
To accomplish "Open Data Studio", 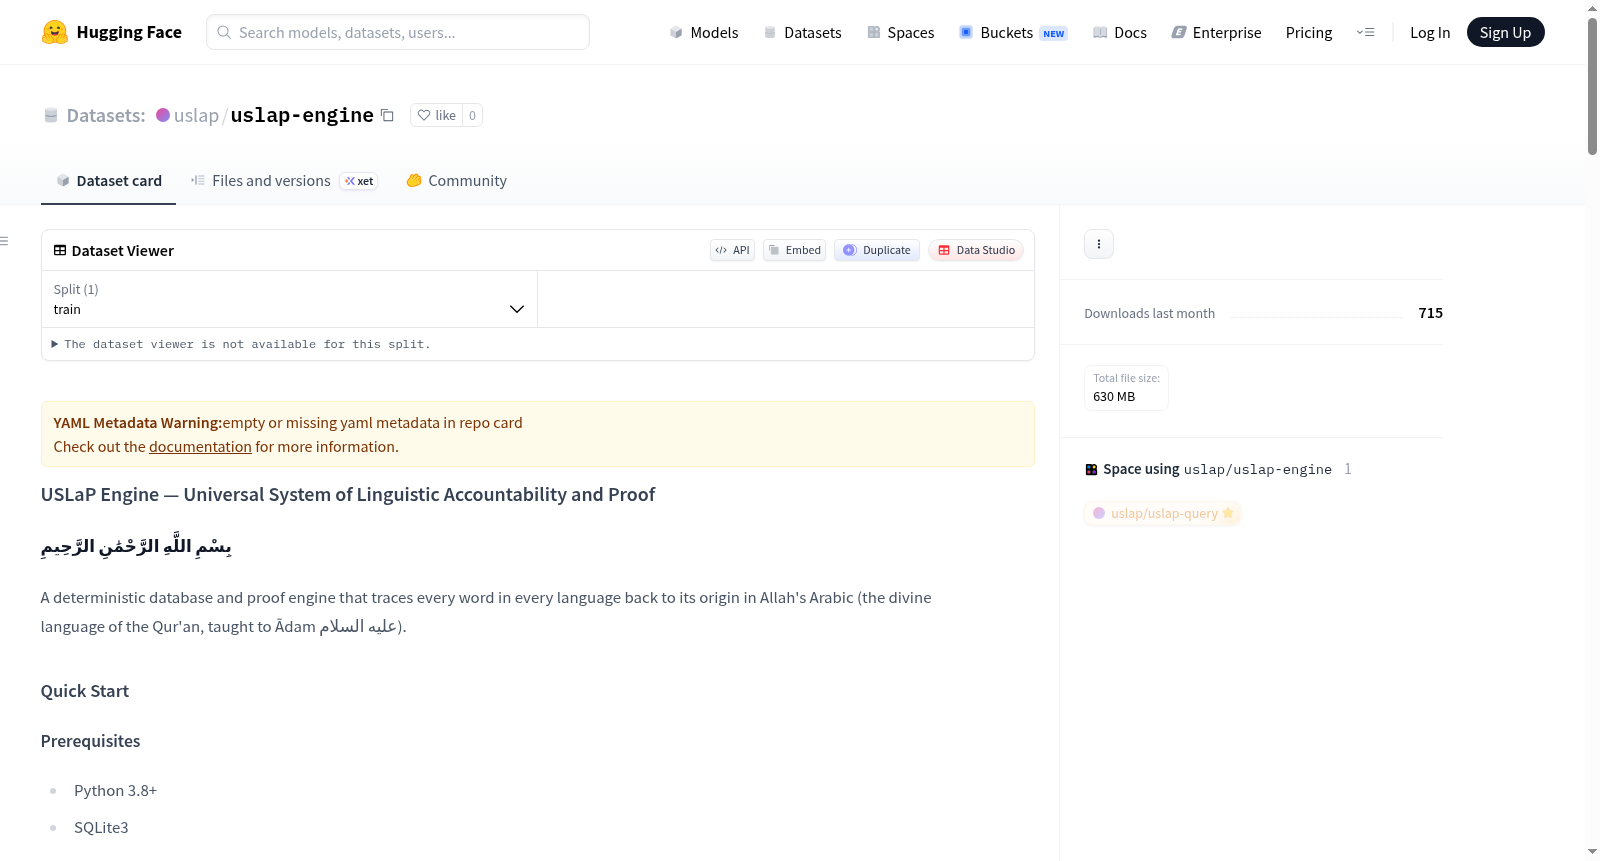I will (976, 250).
